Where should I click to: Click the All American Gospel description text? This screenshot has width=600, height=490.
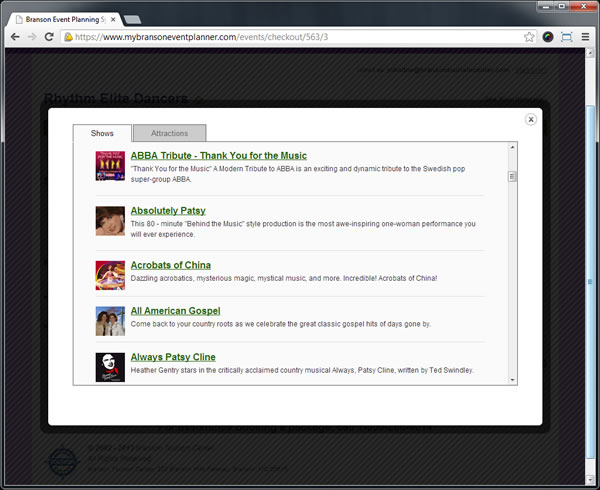(281, 324)
